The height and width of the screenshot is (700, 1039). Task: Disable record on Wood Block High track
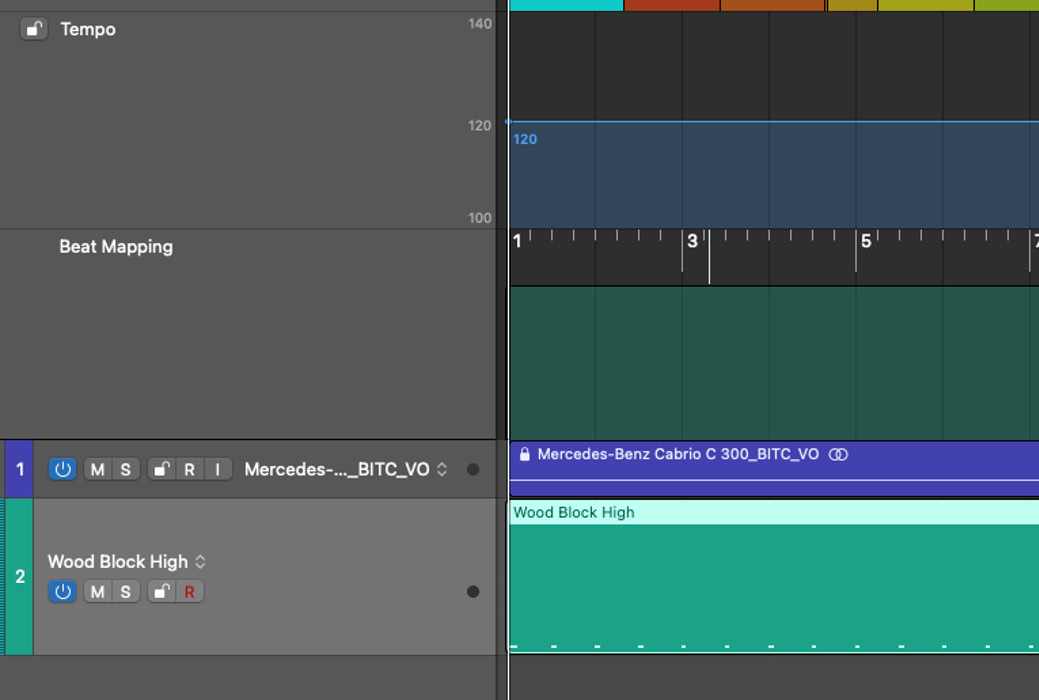(x=190, y=591)
